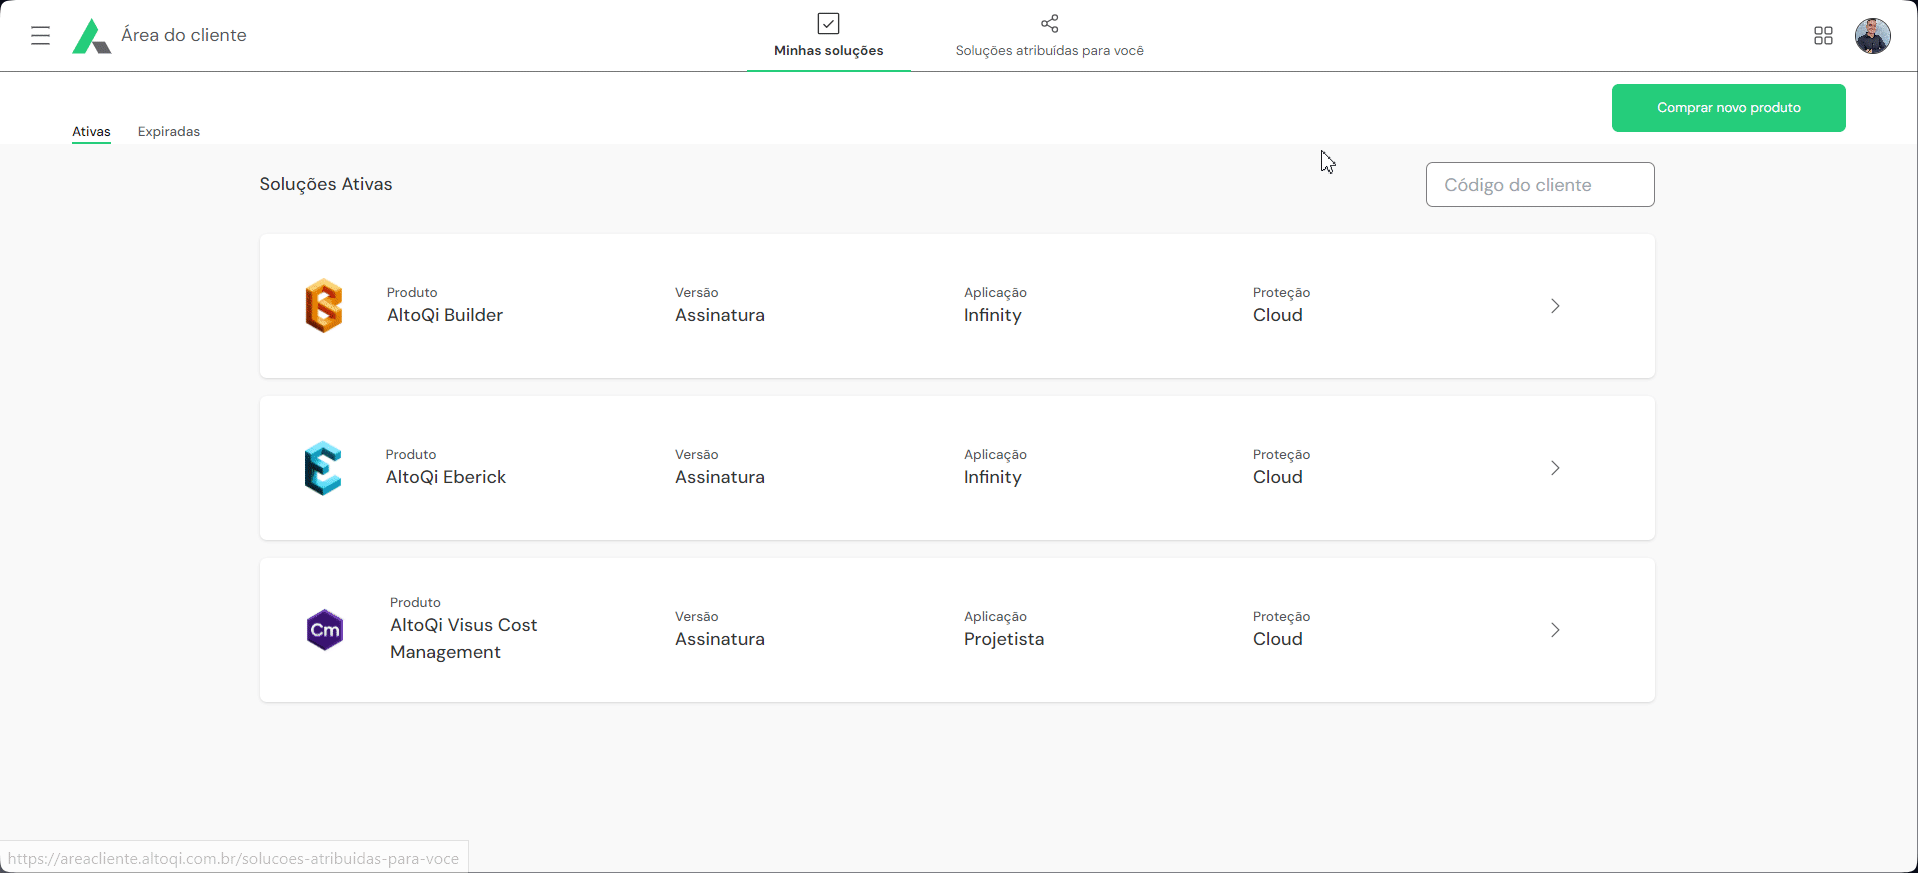
Task: Focus the Código do cliente field
Action: 1539,185
